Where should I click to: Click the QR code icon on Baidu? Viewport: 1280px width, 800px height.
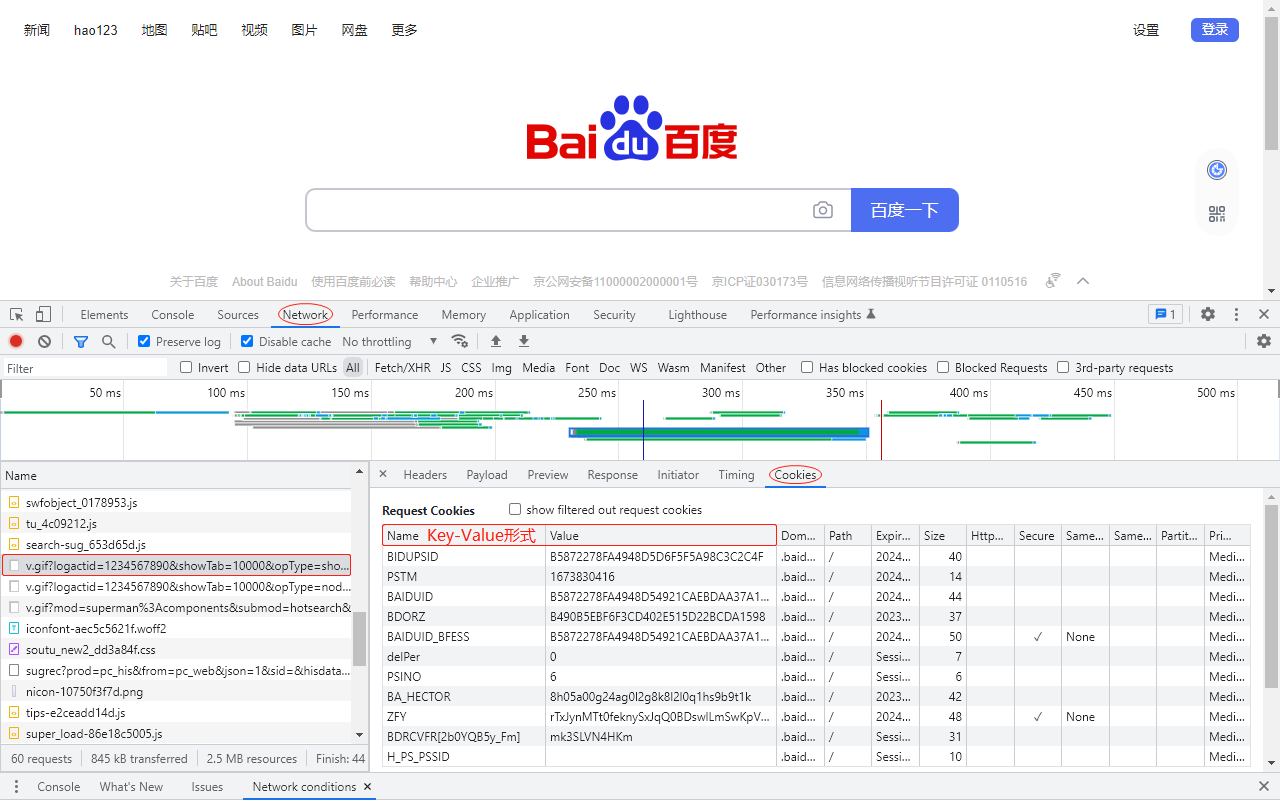1217,213
